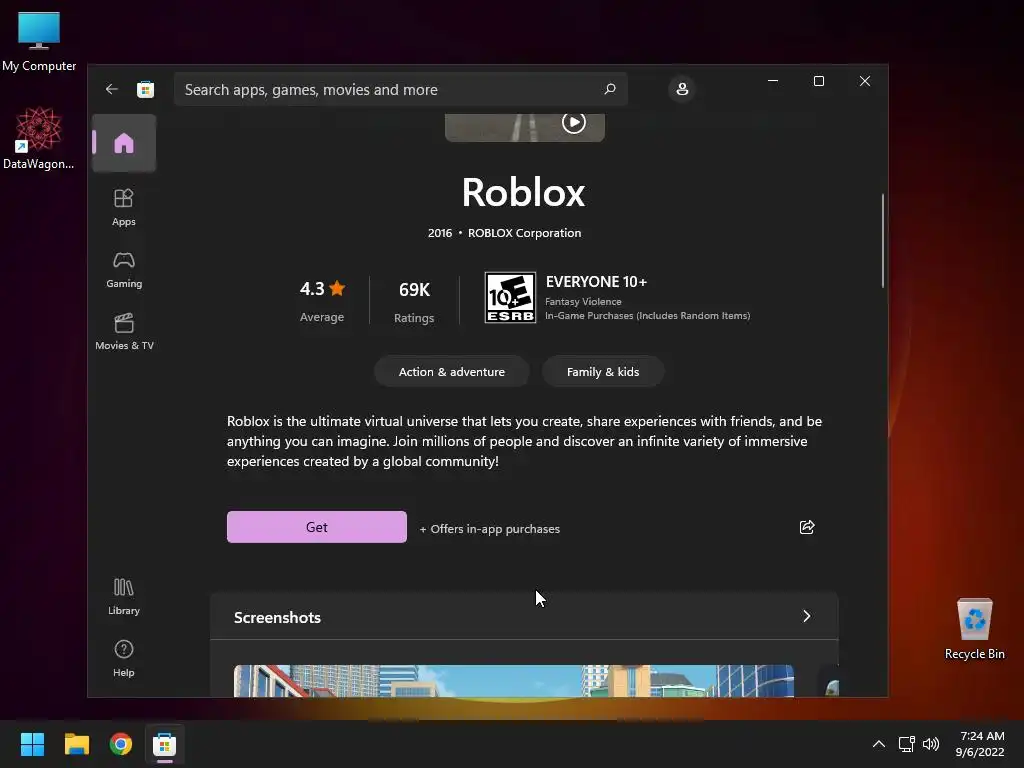
Task: Click the search magnifier icon
Action: 610,89
